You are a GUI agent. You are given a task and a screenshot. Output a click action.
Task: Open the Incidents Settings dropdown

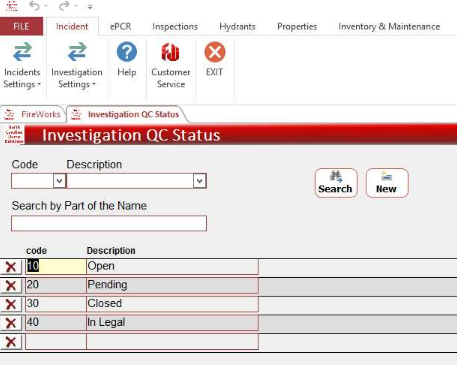coord(22,66)
